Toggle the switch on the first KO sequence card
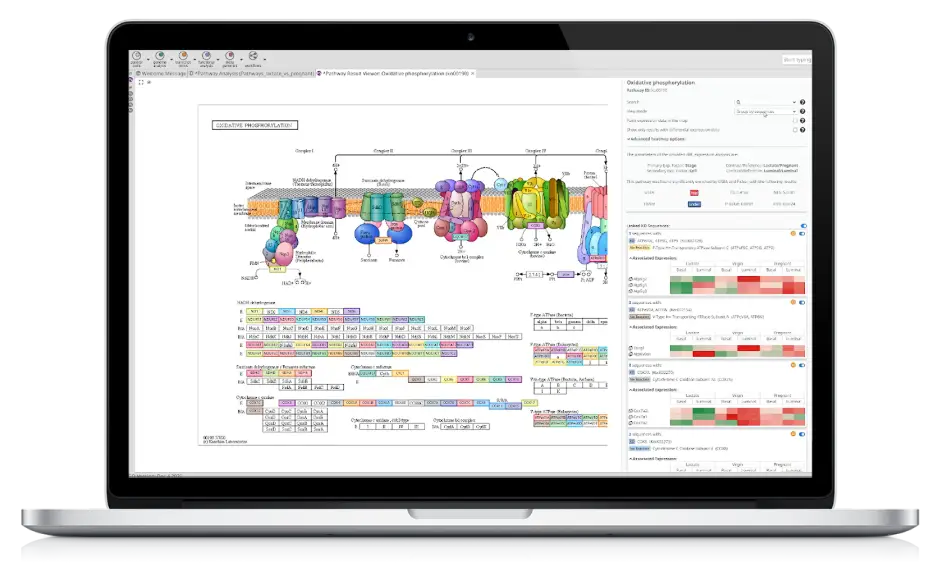 pyautogui.click(x=802, y=234)
